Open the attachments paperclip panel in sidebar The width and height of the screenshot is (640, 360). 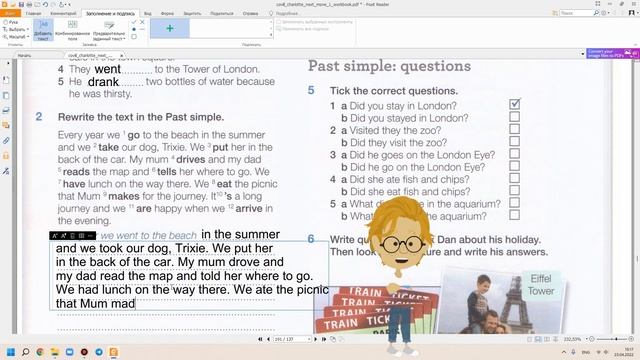coord(6,141)
